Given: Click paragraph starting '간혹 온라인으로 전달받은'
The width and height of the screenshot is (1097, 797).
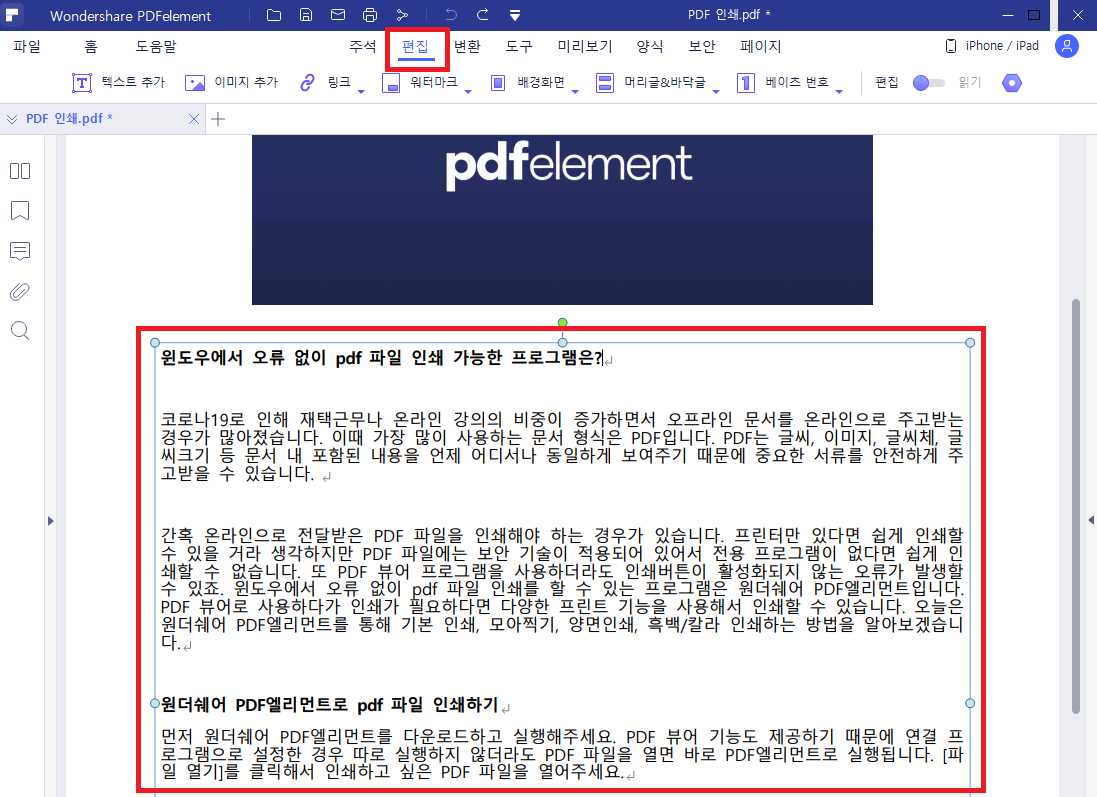Looking at the screenshot, I should tap(562, 588).
